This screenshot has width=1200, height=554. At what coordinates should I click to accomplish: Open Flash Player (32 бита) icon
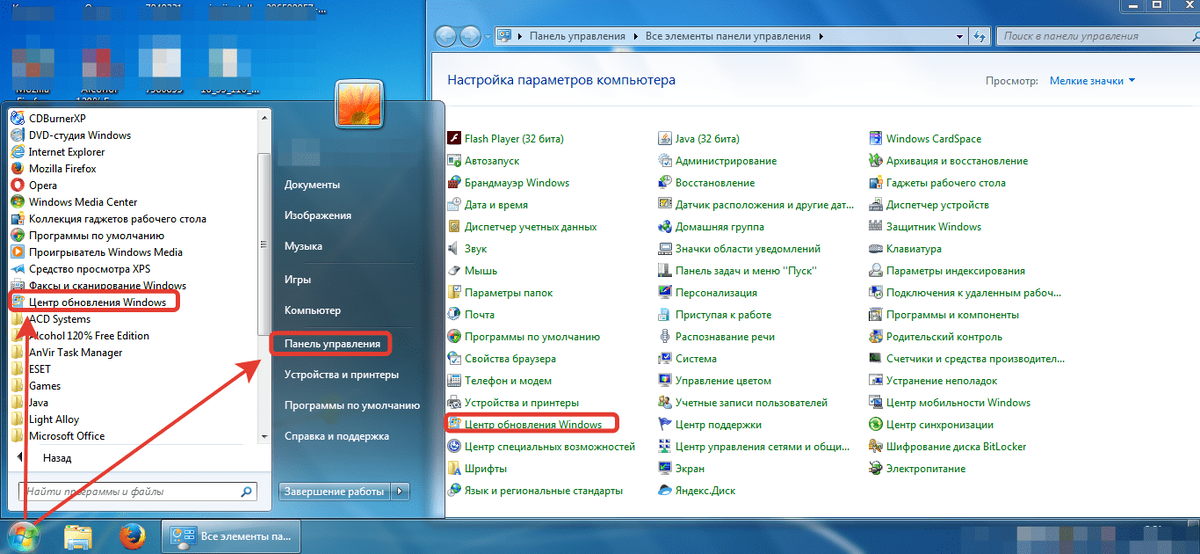click(455, 139)
